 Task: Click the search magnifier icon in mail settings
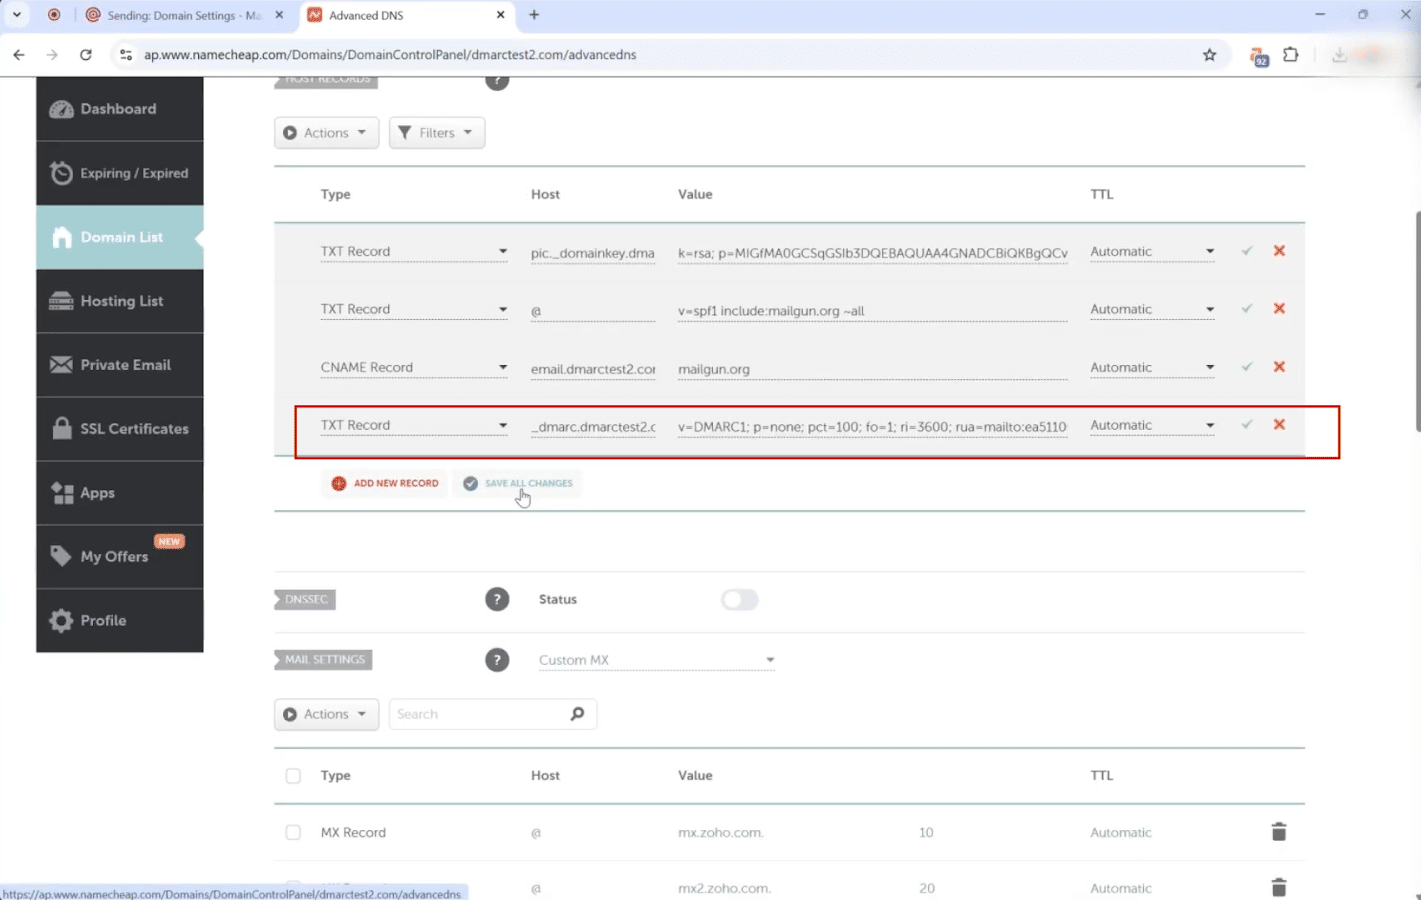pyautogui.click(x=577, y=714)
